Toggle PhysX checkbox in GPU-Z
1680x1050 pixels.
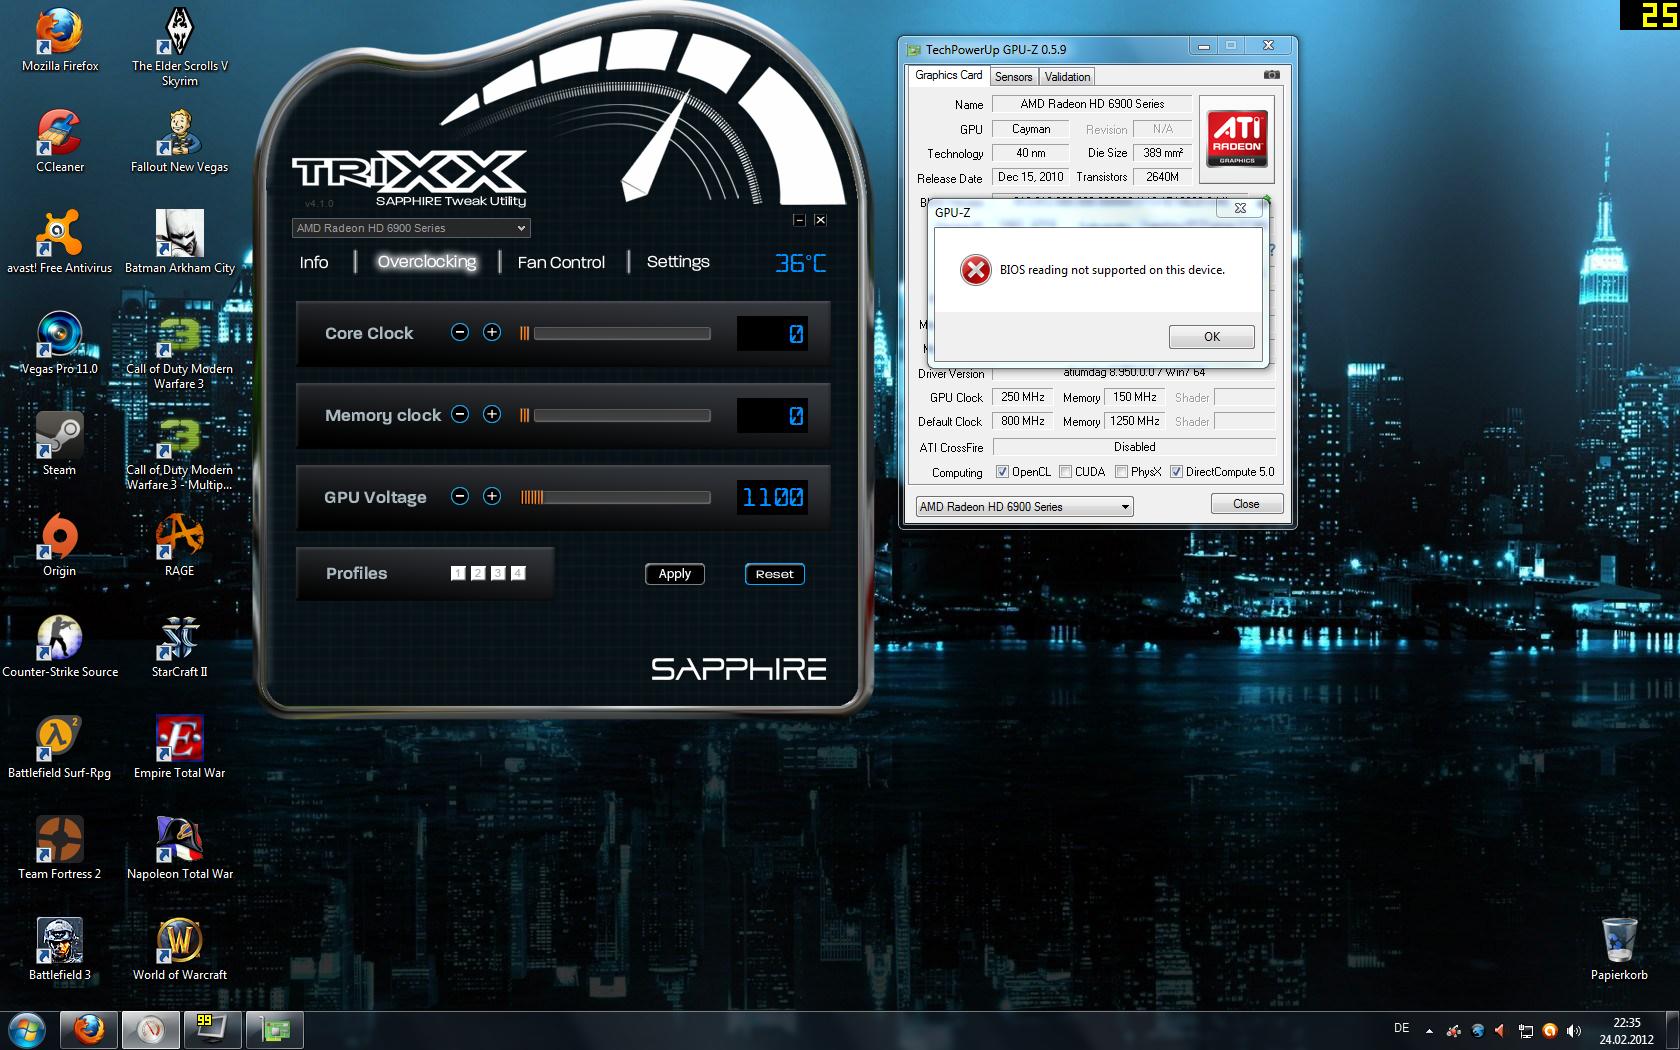[x=1122, y=472]
